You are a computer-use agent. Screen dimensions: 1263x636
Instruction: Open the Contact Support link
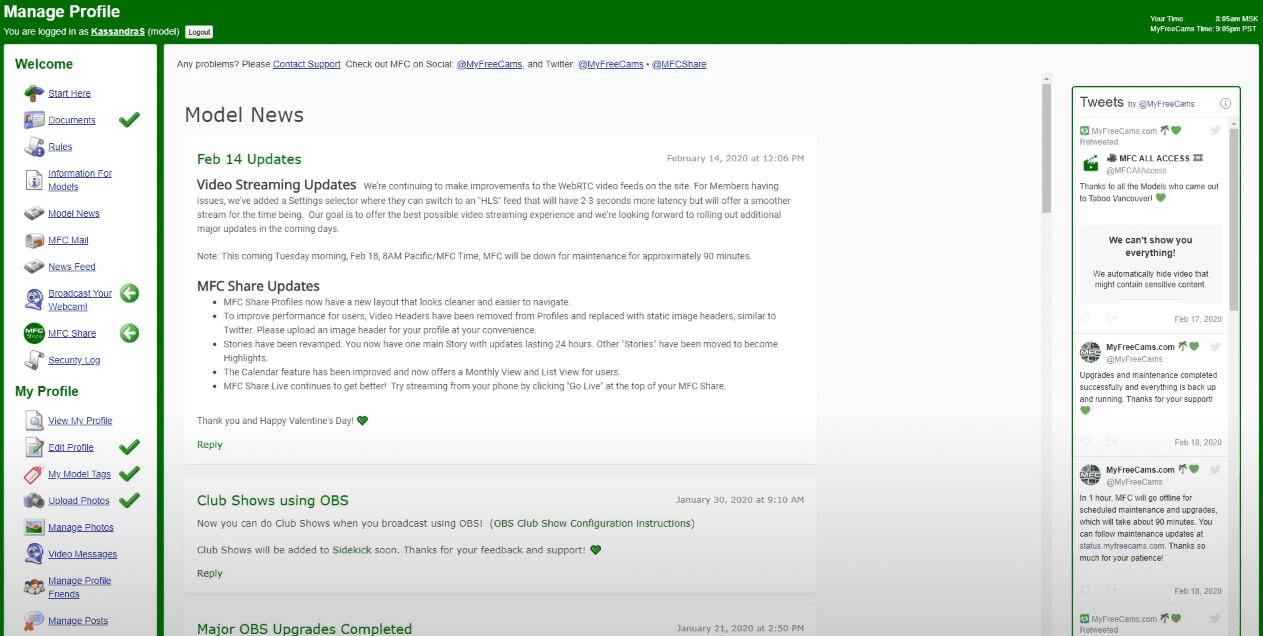tap(306, 64)
